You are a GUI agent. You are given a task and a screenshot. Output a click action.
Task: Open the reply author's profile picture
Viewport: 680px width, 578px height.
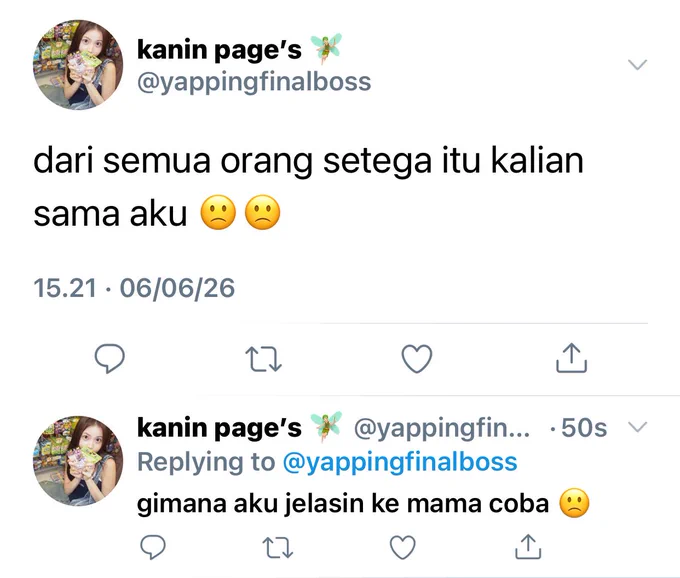[x=78, y=461]
